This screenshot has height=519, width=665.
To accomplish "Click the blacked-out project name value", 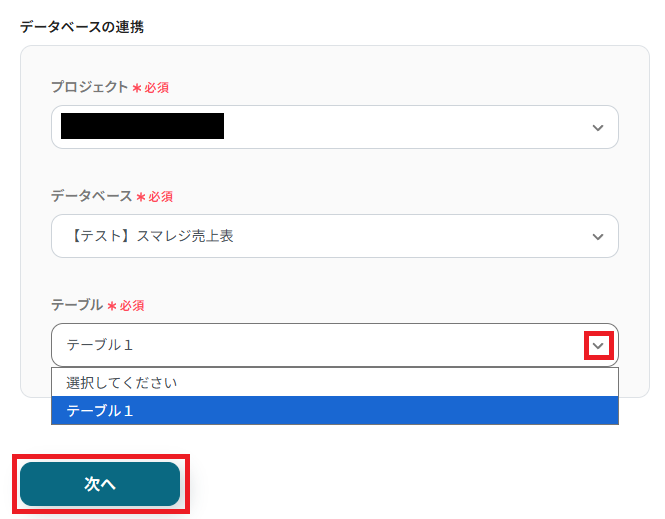I will point(142,126).
